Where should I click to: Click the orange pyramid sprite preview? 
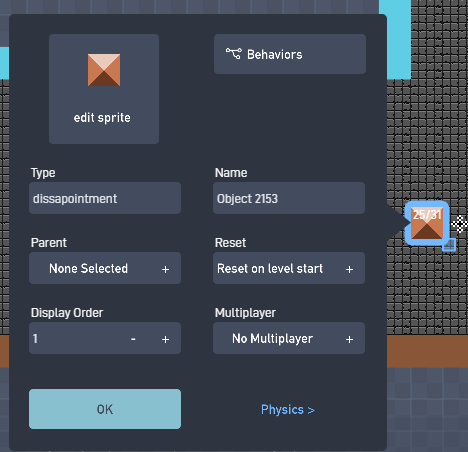point(104,70)
